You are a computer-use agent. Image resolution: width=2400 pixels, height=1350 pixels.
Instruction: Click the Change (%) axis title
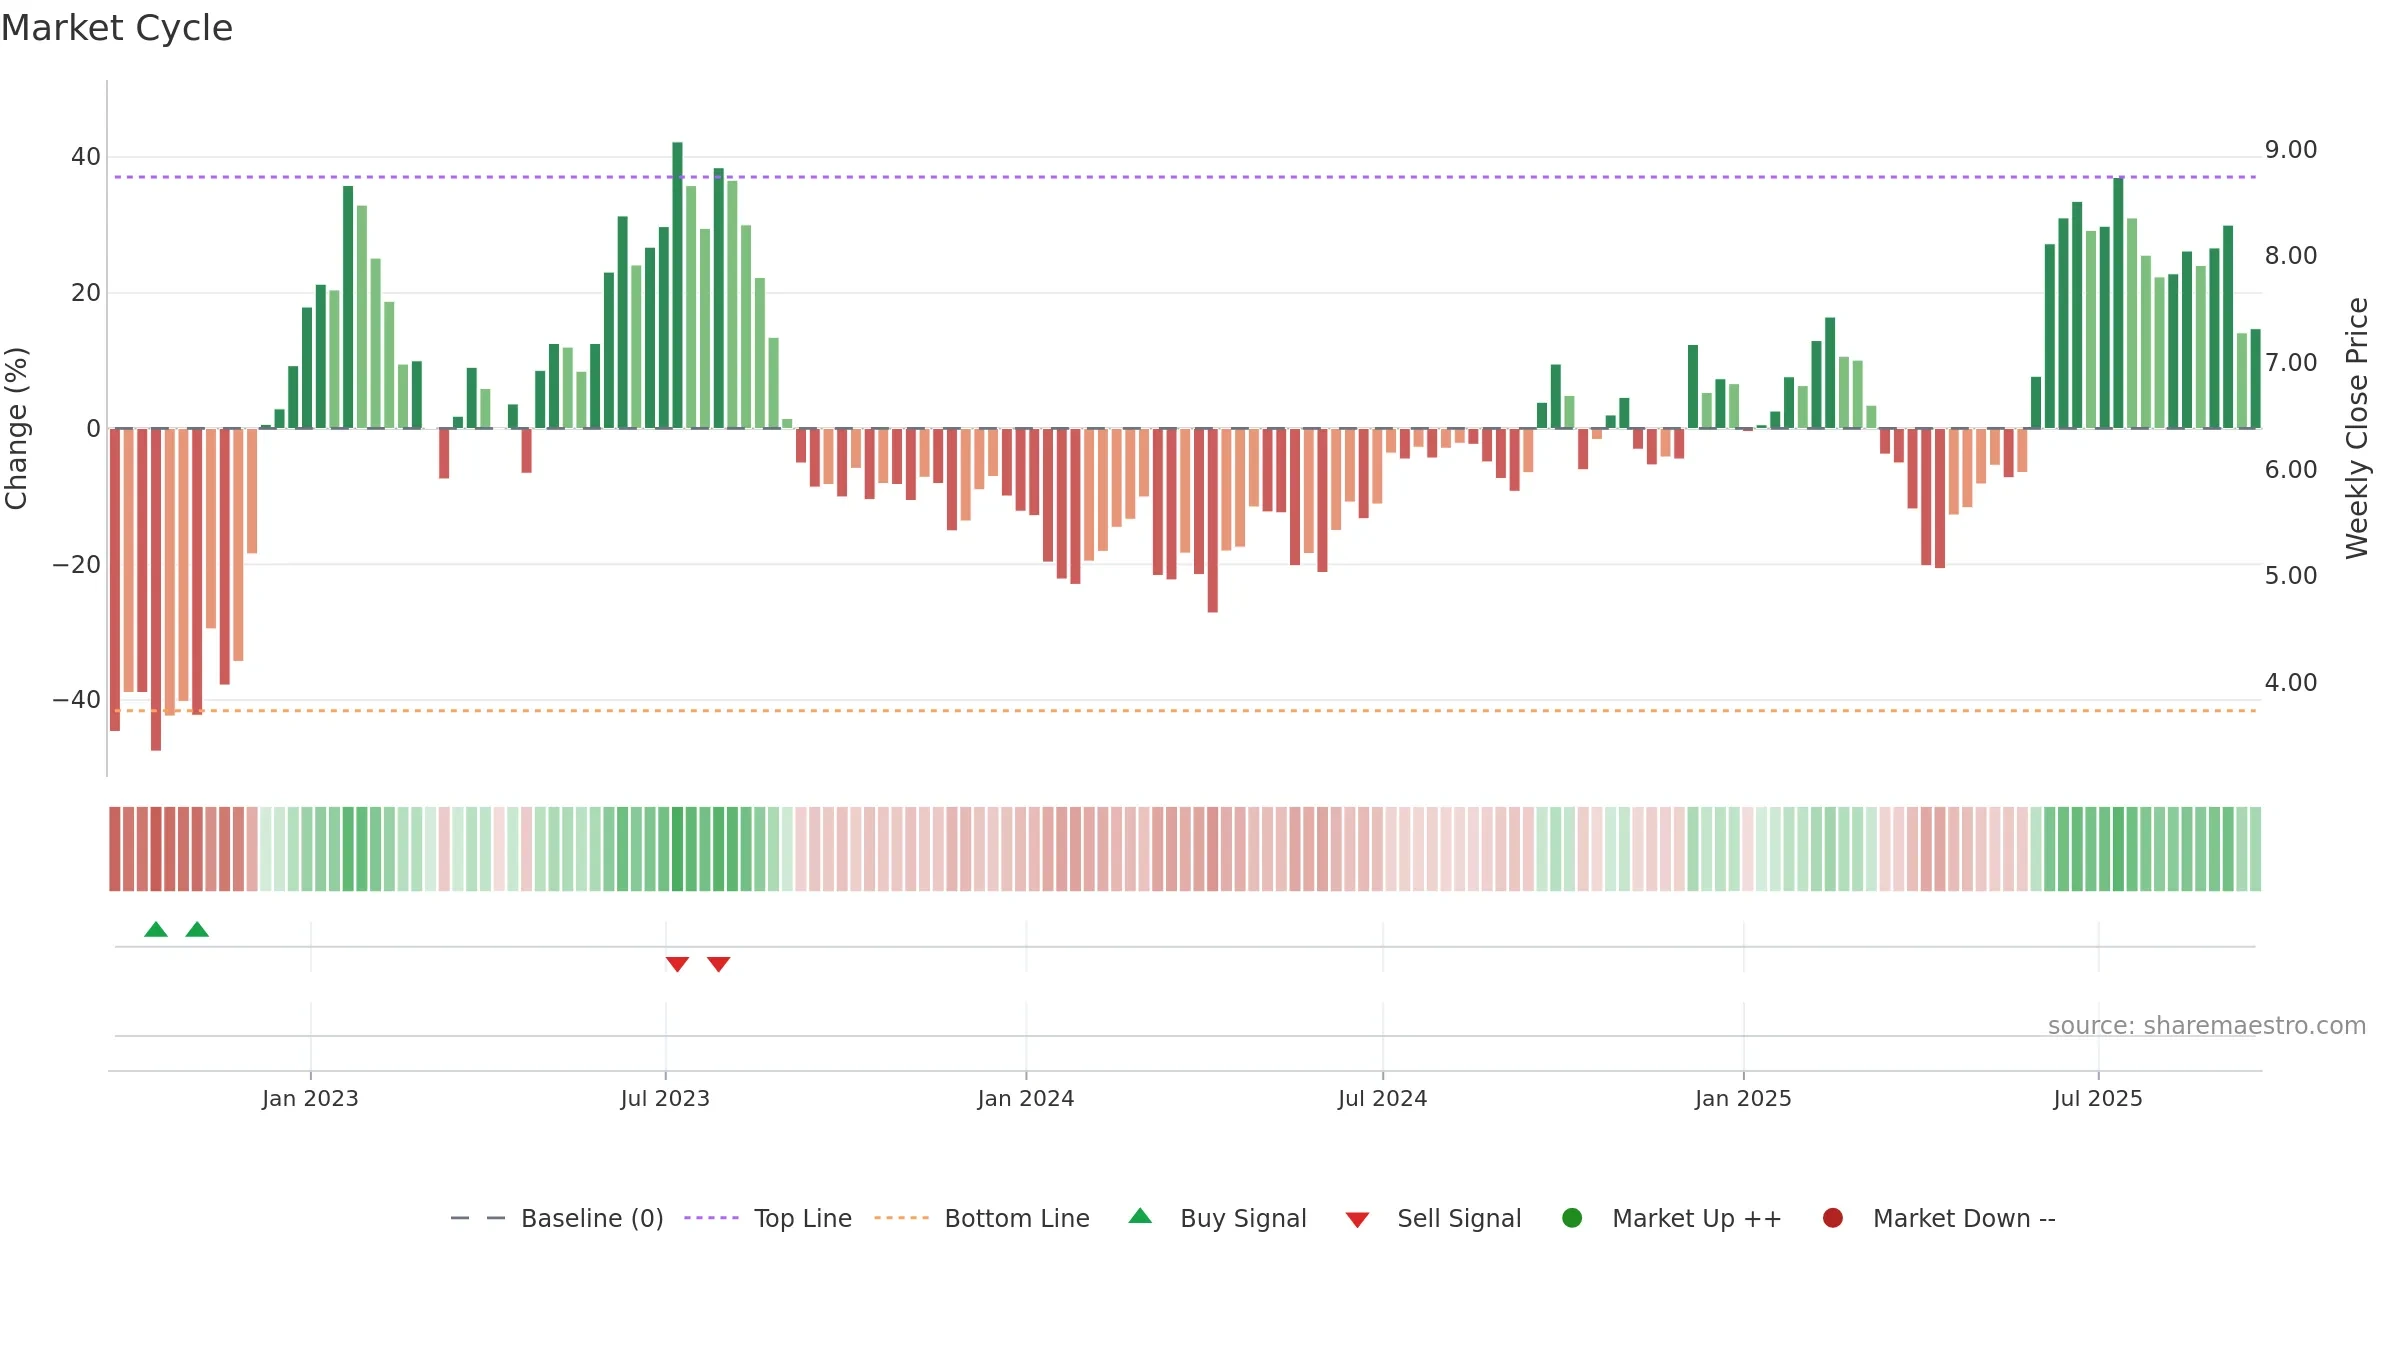pos(16,428)
